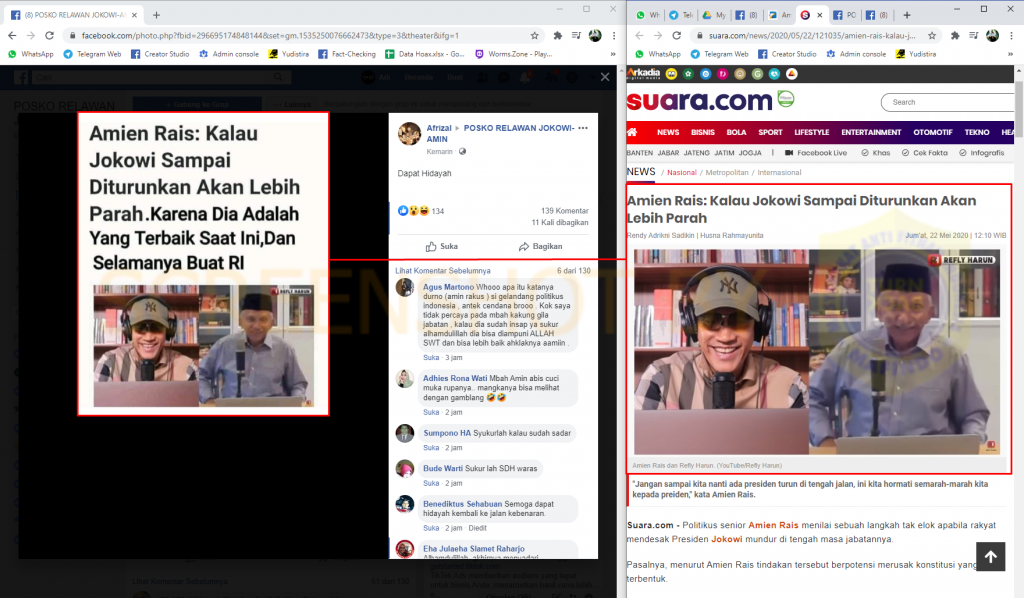Image resolution: width=1024 pixels, height=598 pixels.
Task: Open the post options three-dot menu
Action: 583,128
